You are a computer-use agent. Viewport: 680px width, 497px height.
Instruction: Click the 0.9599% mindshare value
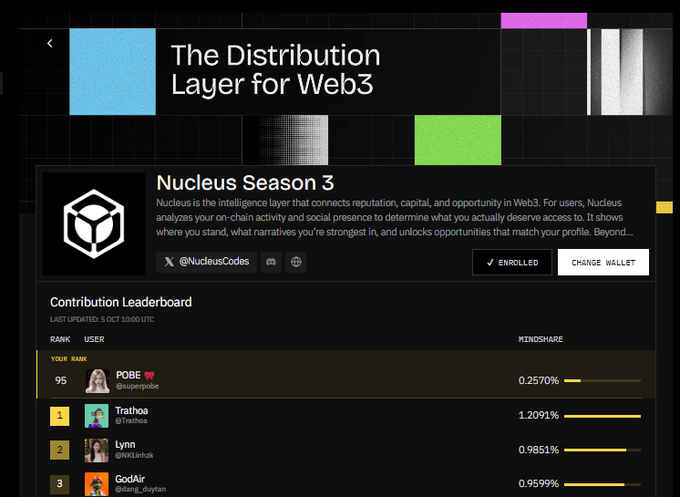(x=539, y=484)
